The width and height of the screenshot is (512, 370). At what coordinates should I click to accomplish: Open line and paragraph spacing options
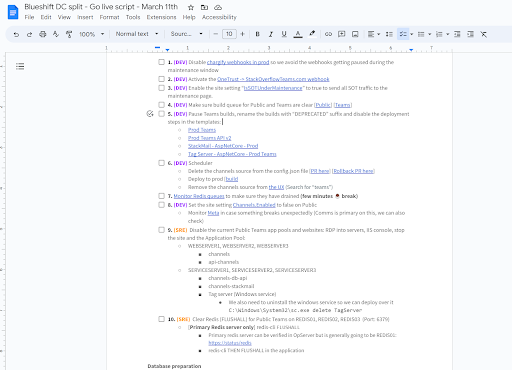(389, 34)
